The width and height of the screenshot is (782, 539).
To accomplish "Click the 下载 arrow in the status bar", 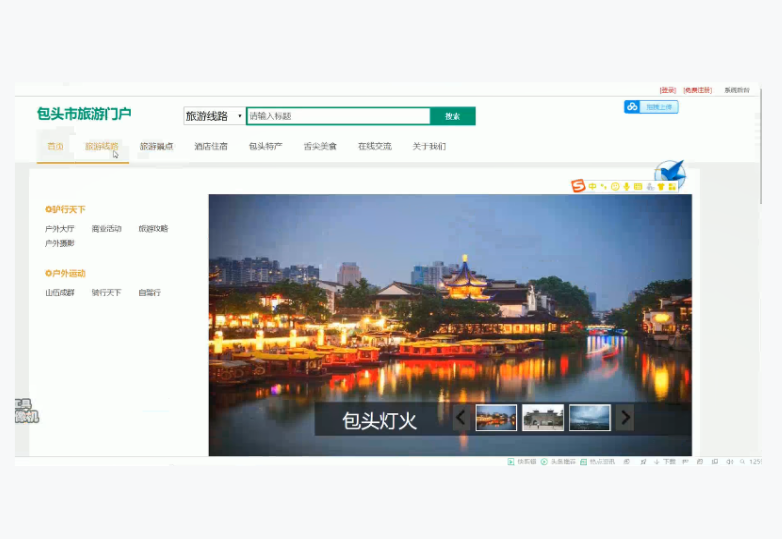I will [657, 462].
